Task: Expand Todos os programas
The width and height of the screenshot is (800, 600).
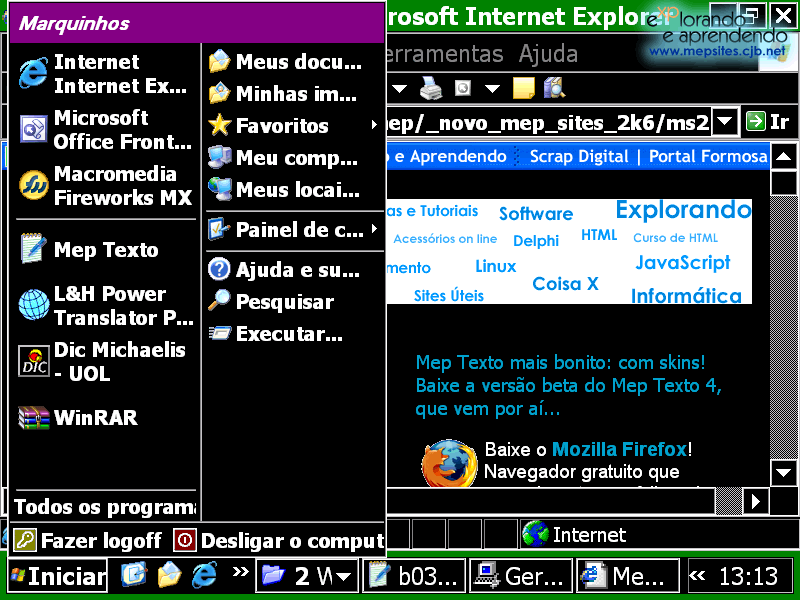Action: [105, 507]
